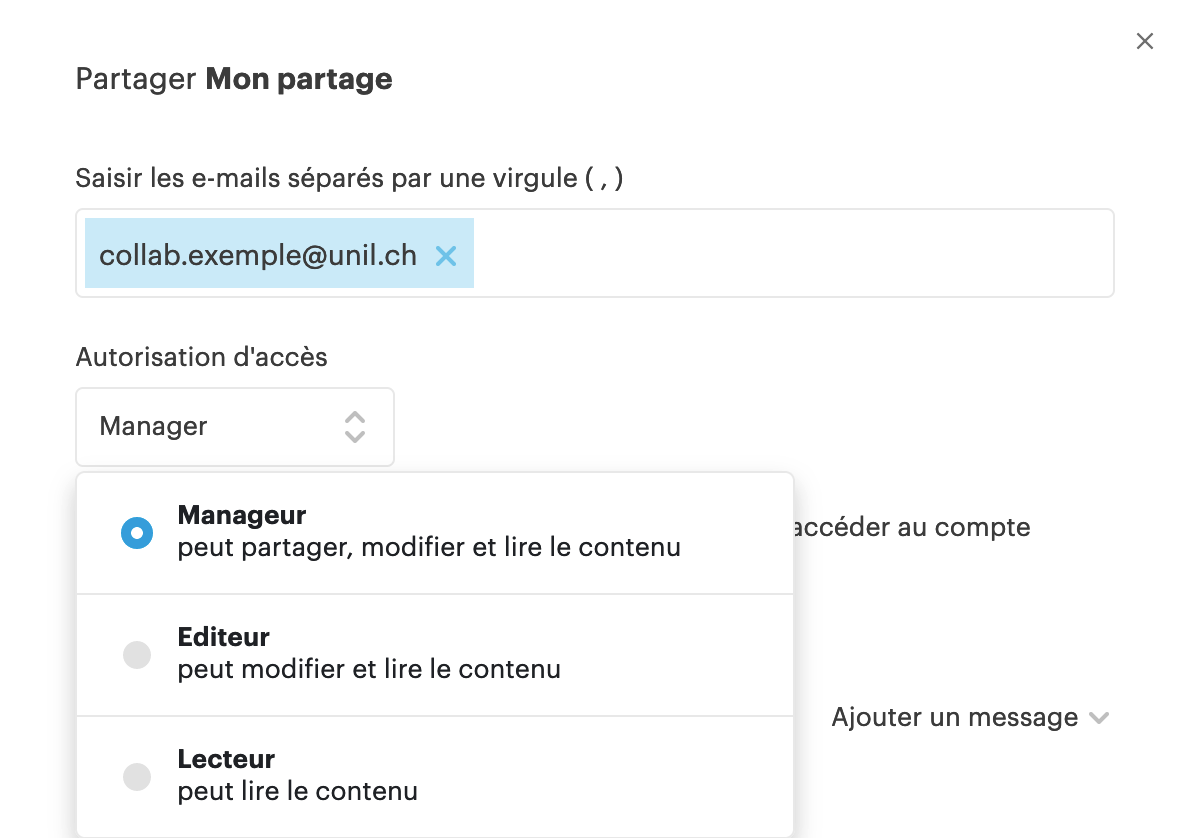Click the Ajouter un message link
Viewport: 1186px width, 838px height.
[x=954, y=718]
